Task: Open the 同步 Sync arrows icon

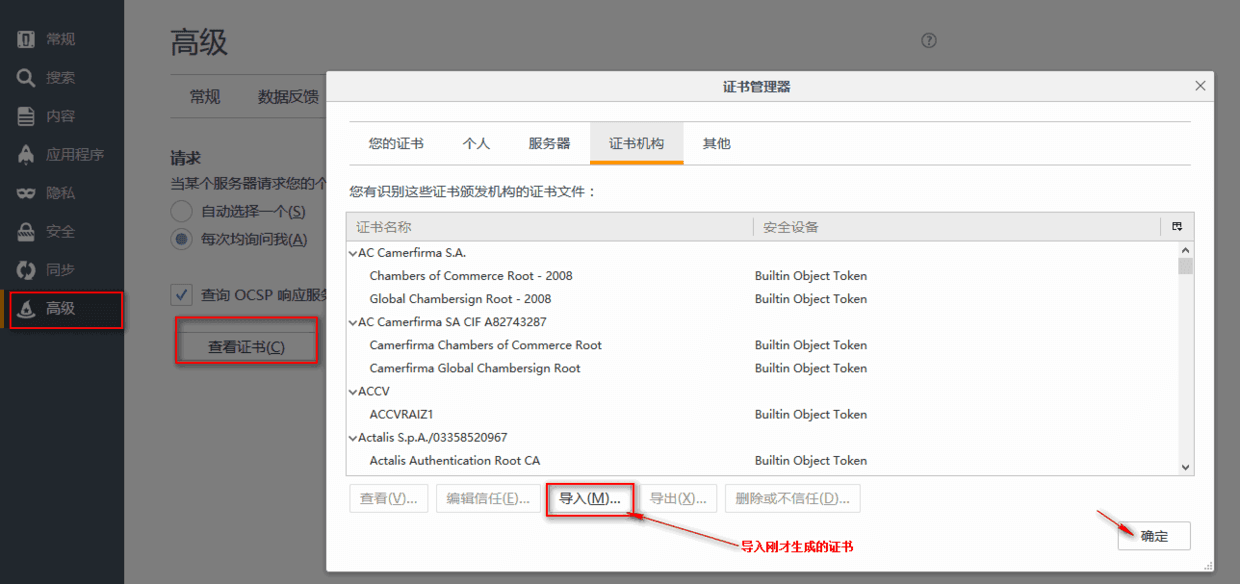Action: (26, 270)
